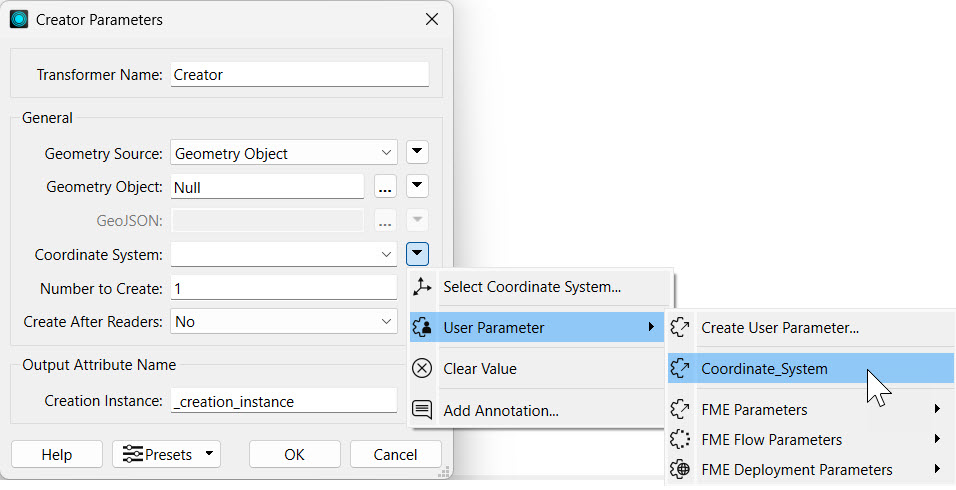Click the Geometry Object ellipsis button
Viewport: 956px width, 490px height.
coord(386,187)
